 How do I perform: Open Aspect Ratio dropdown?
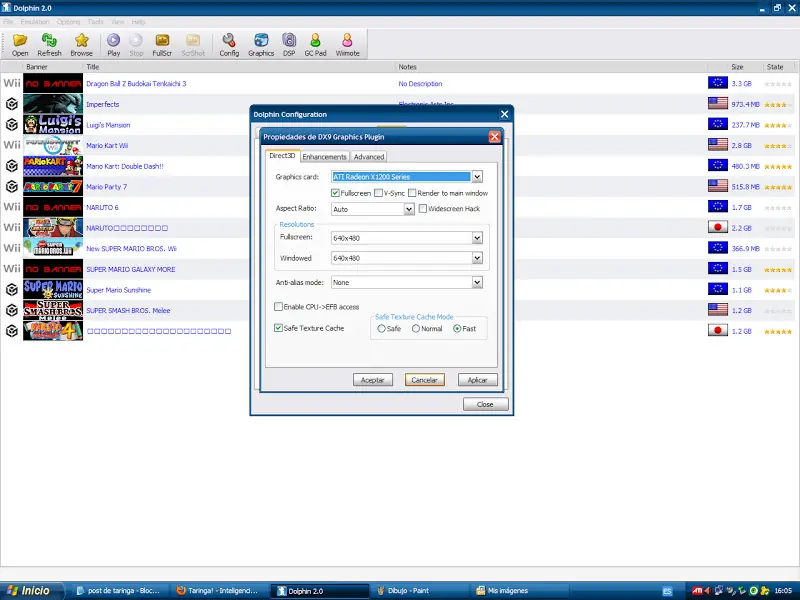click(409, 209)
